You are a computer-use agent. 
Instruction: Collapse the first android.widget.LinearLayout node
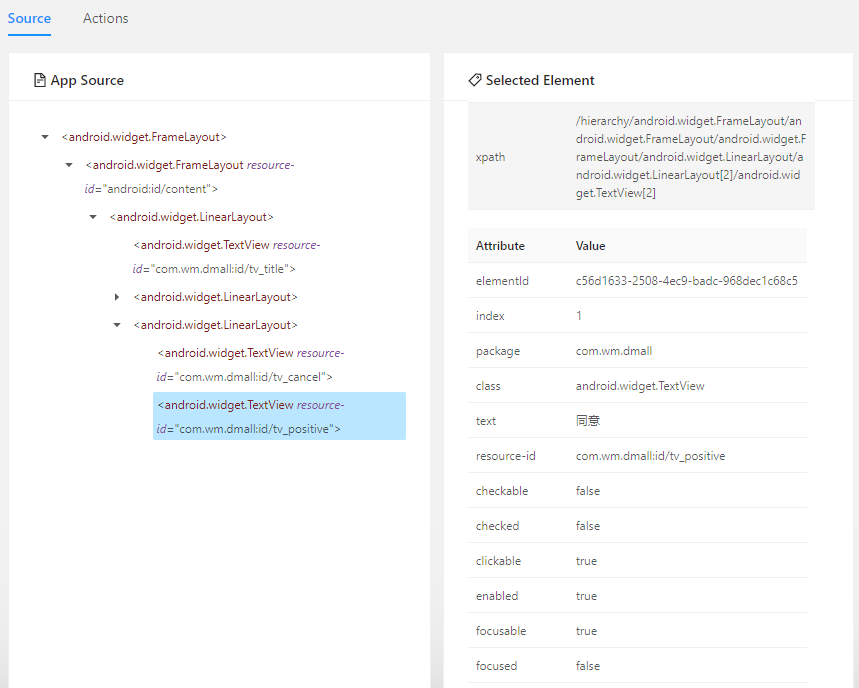coord(93,217)
